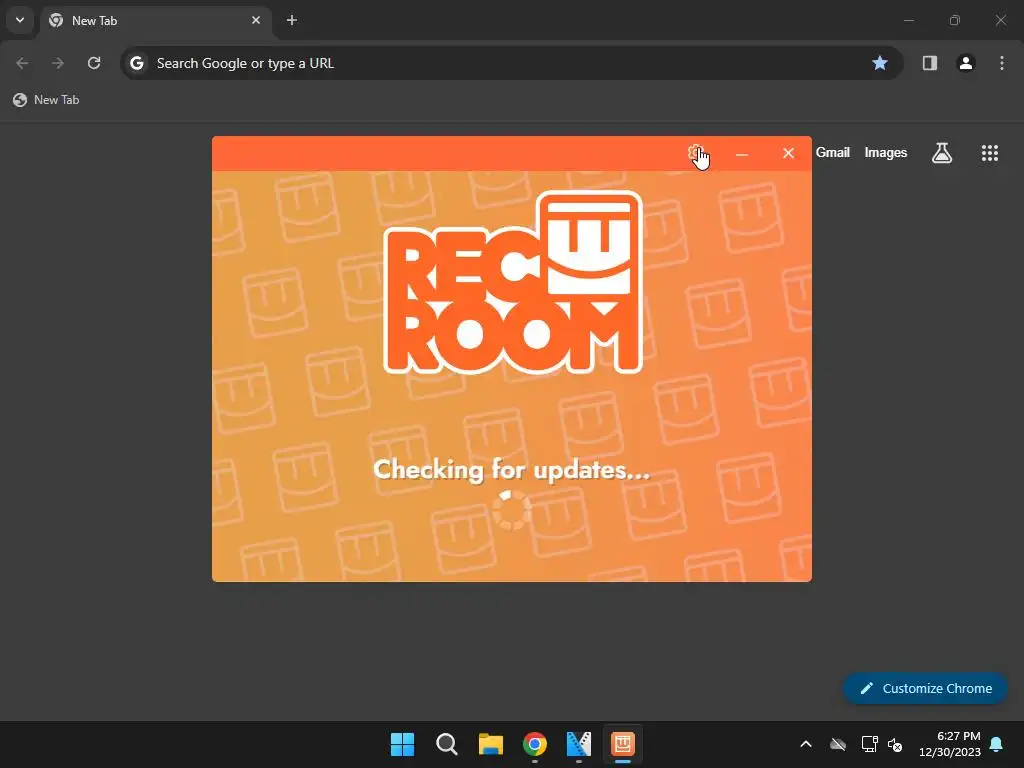Click the Google icon in the address bar
The width and height of the screenshot is (1024, 768).
click(136, 63)
